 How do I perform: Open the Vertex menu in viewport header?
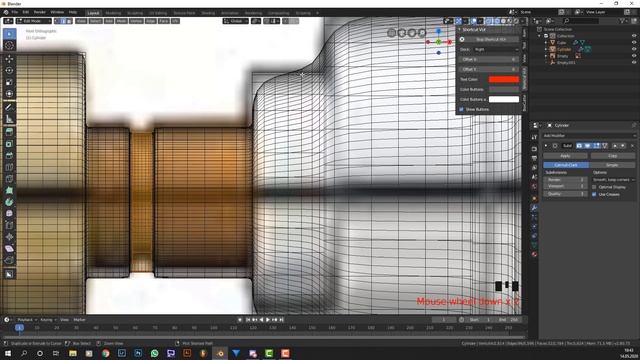coord(136,21)
